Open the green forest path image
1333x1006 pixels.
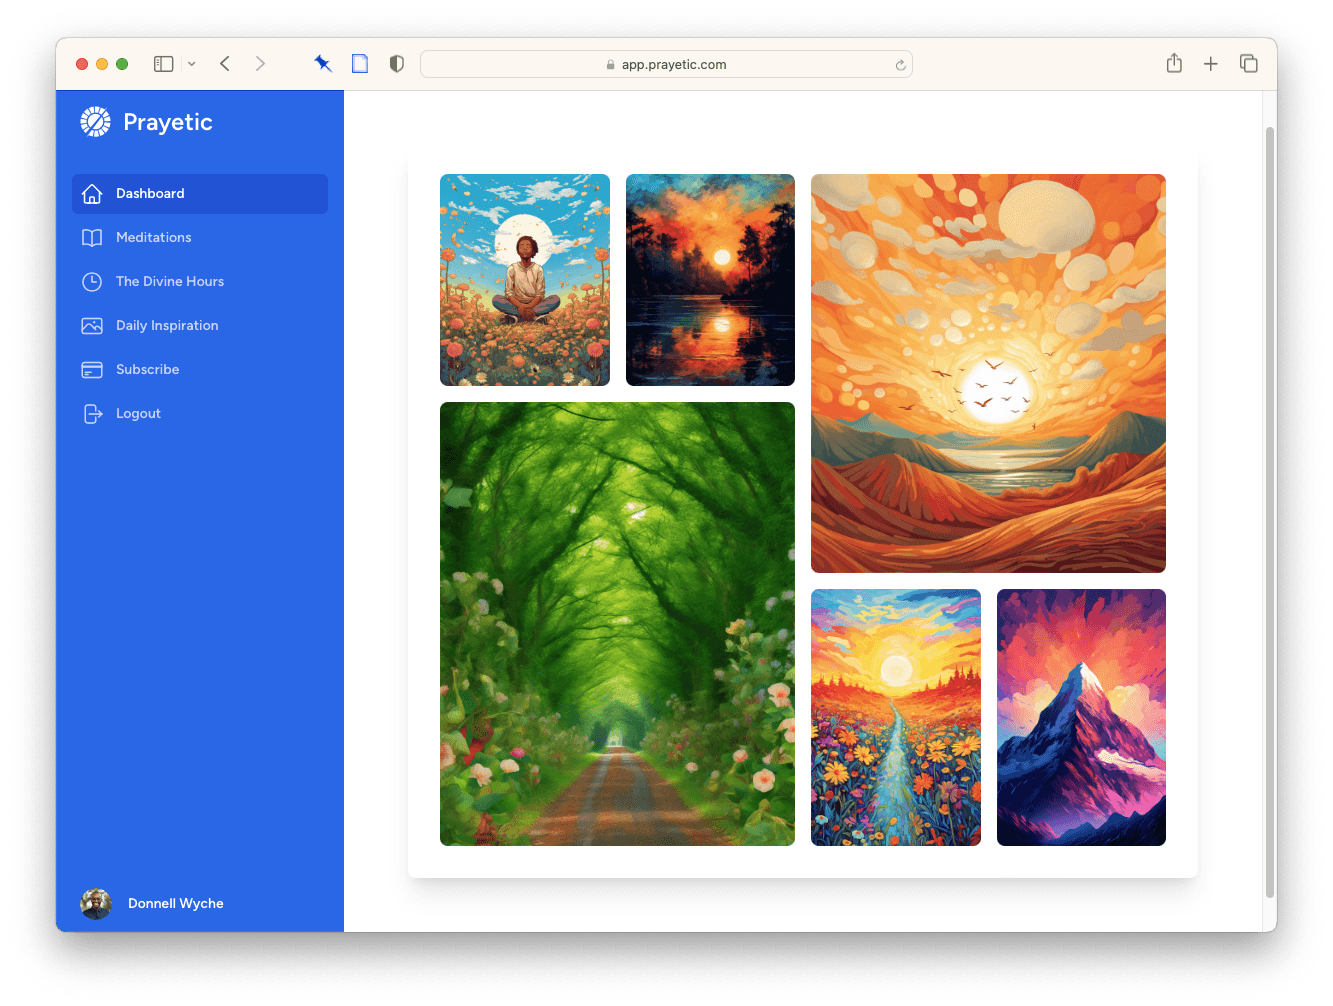click(x=617, y=624)
